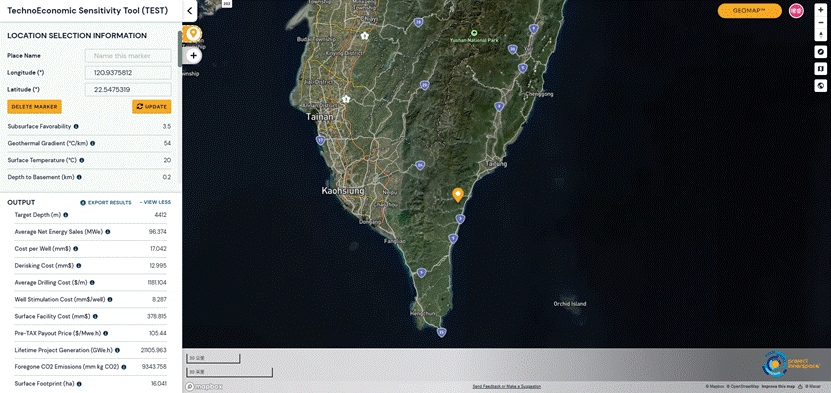Show info for Subsurface Favorability
Viewport: 831px width, 393px height.
pos(76,127)
